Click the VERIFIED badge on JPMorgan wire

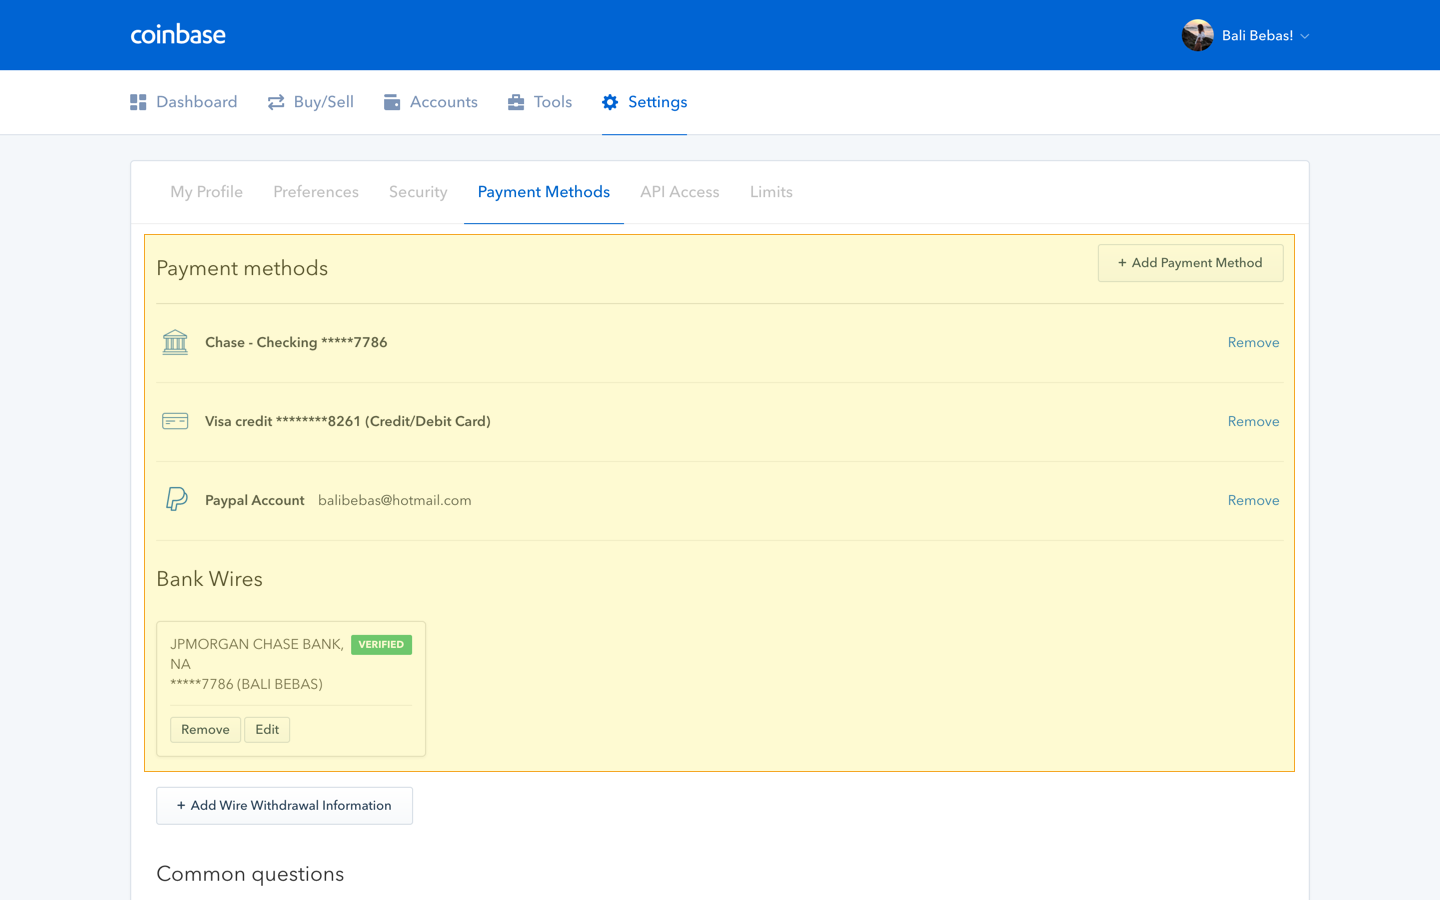381,645
